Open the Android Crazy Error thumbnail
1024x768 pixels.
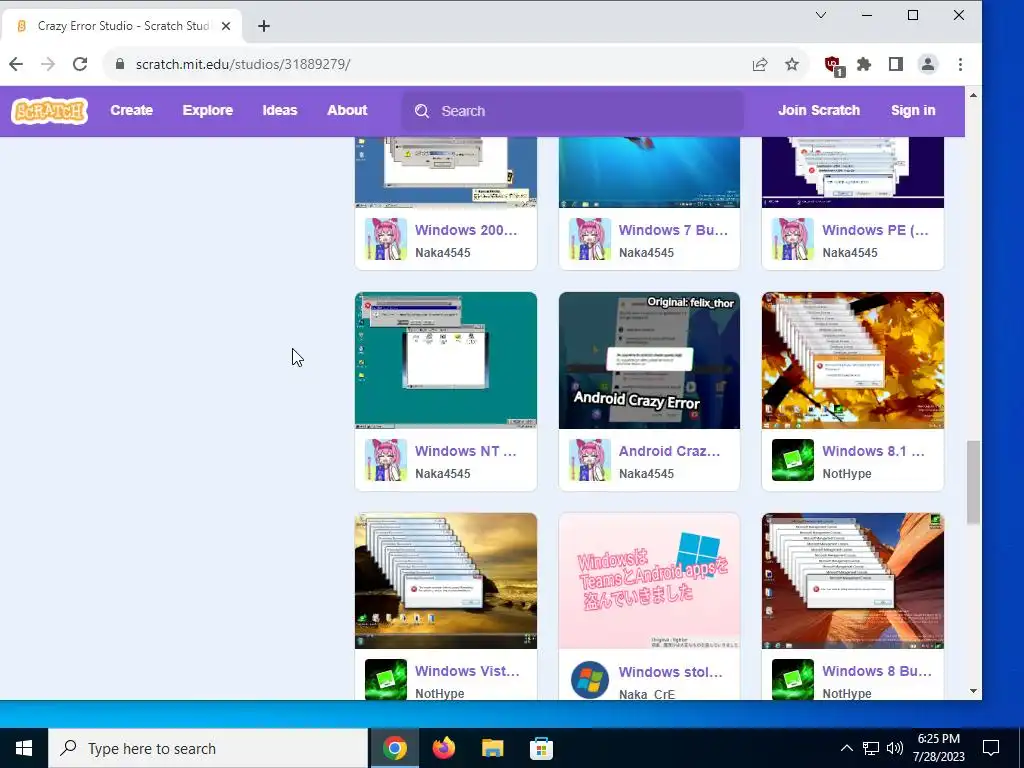650,360
